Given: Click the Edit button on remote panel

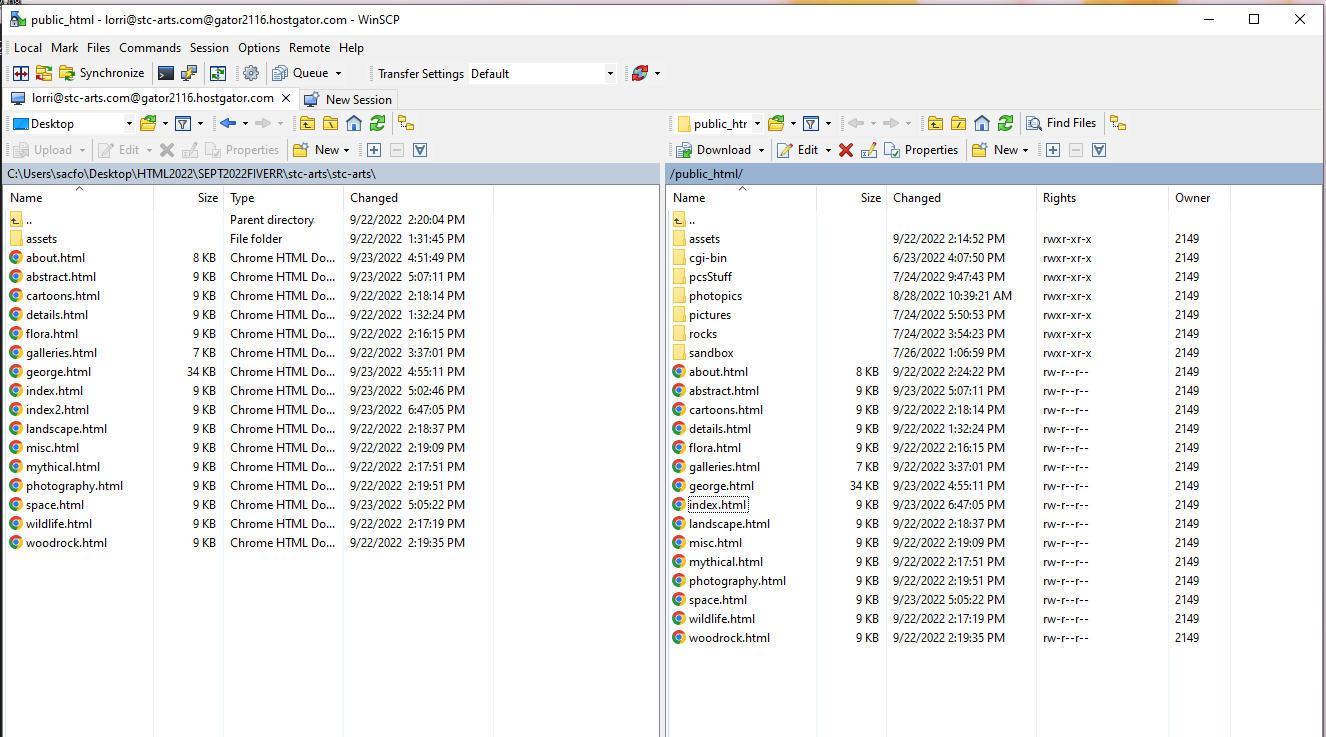Looking at the screenshot, I should [x=803, y=150].
